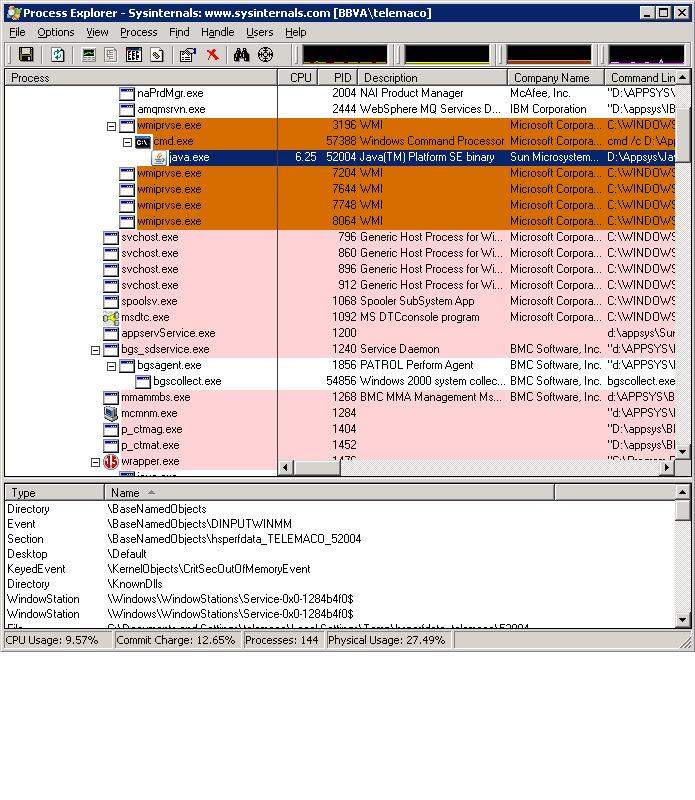Open the View menu
695x800 pixels.
97,32
